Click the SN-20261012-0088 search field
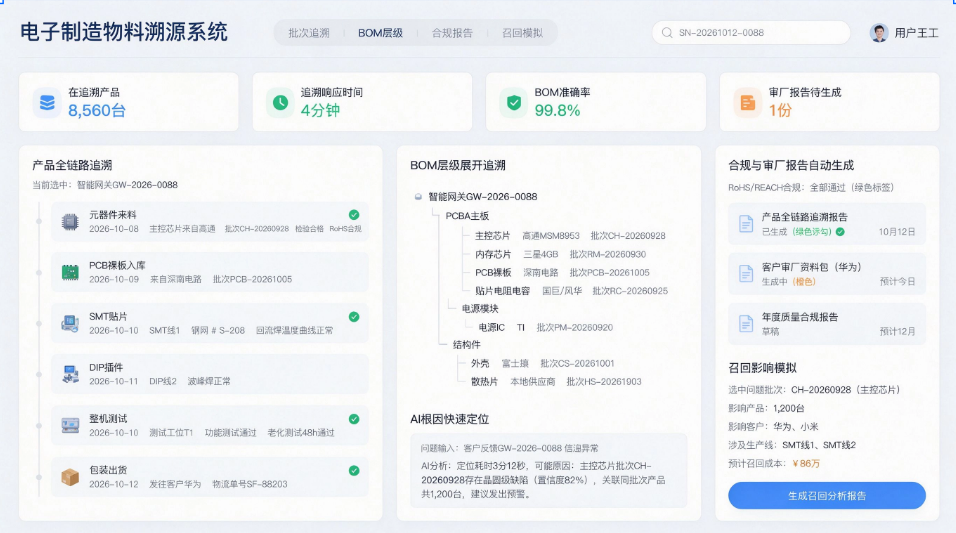 [x=751, y=32]
